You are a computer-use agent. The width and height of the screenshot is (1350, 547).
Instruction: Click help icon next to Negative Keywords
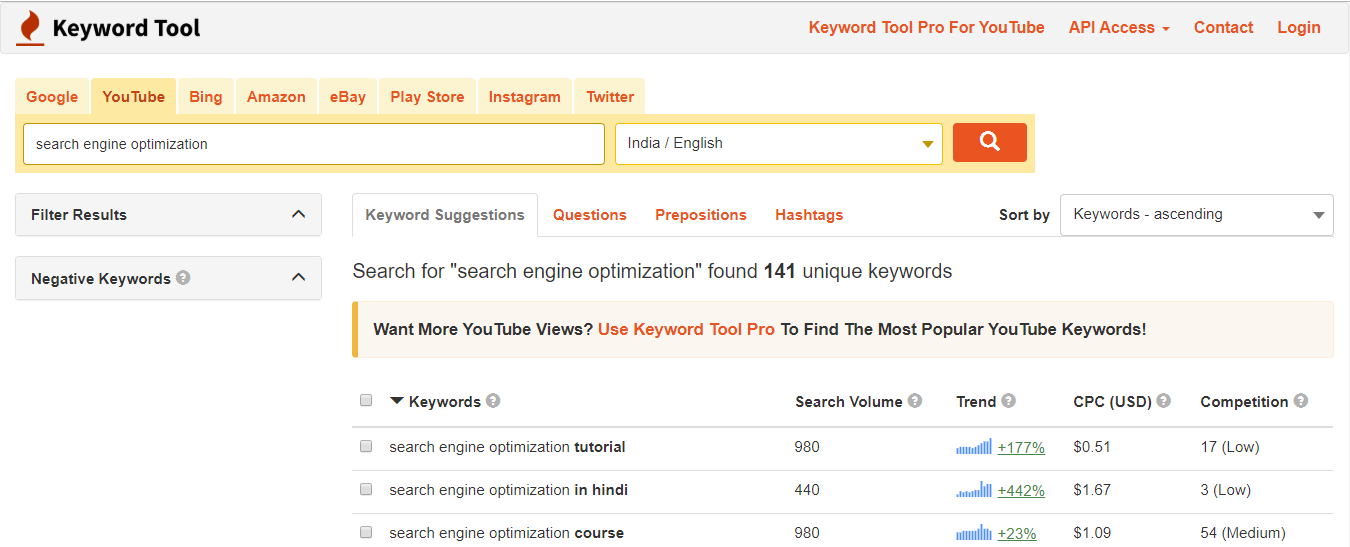183,278
